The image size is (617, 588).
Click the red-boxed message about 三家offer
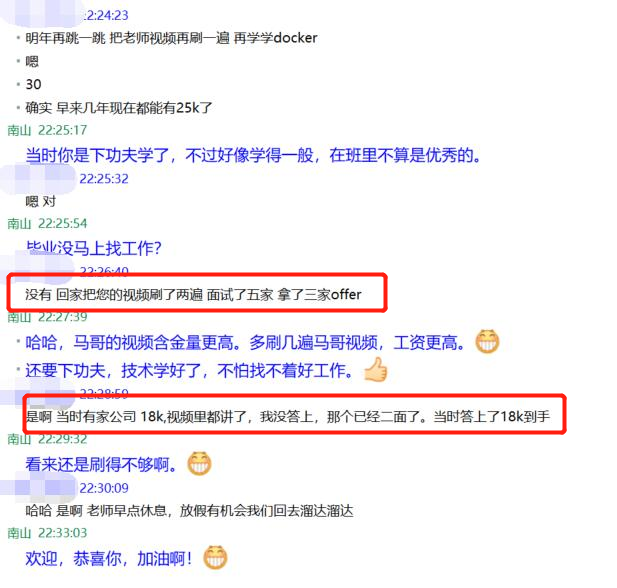pyautogui.click(x=193, y=294)
